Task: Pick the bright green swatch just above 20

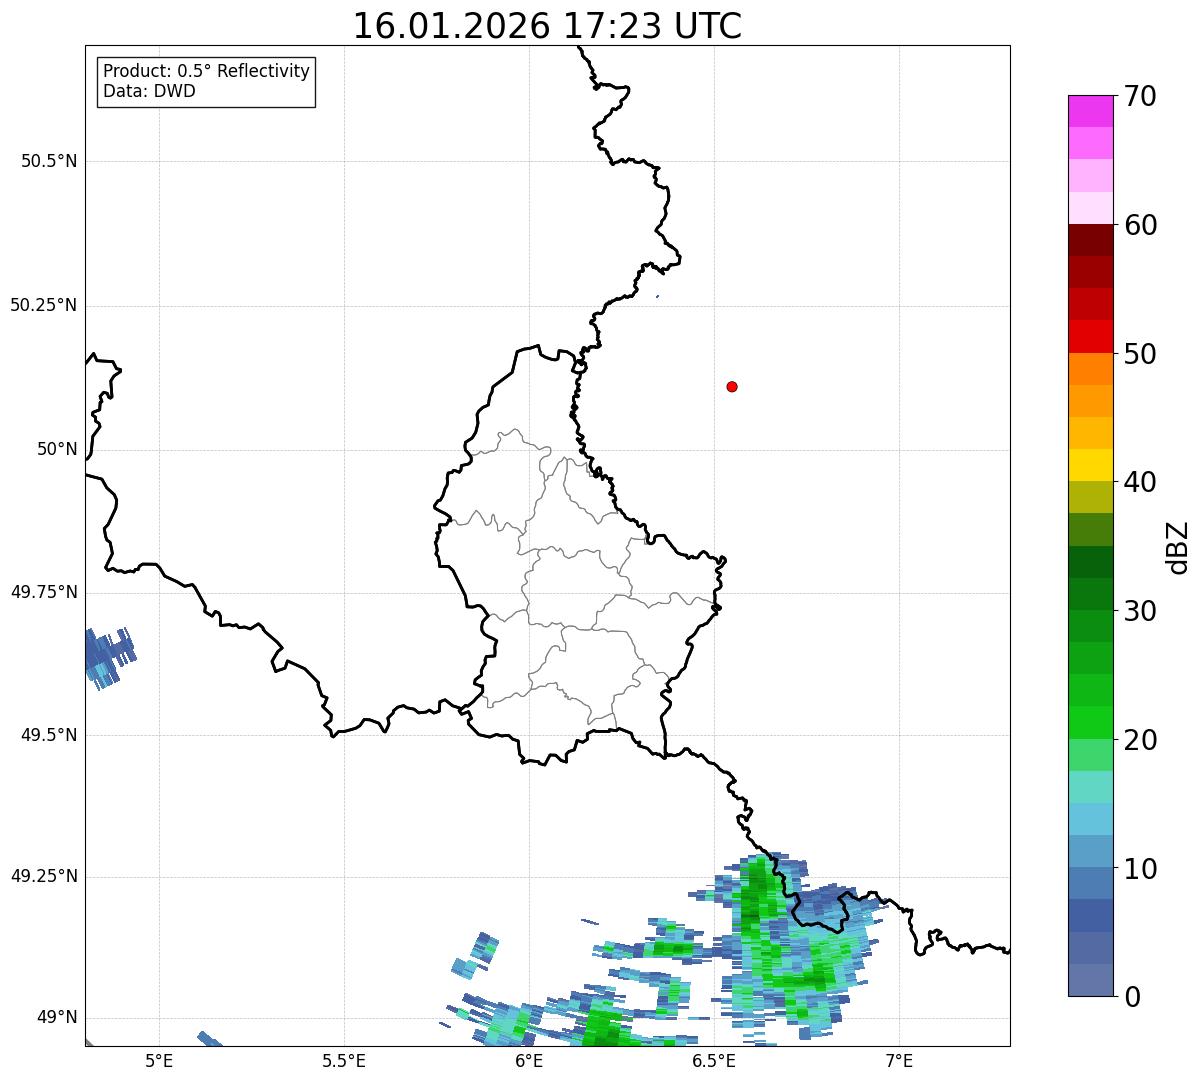Action: (1090, 723)
